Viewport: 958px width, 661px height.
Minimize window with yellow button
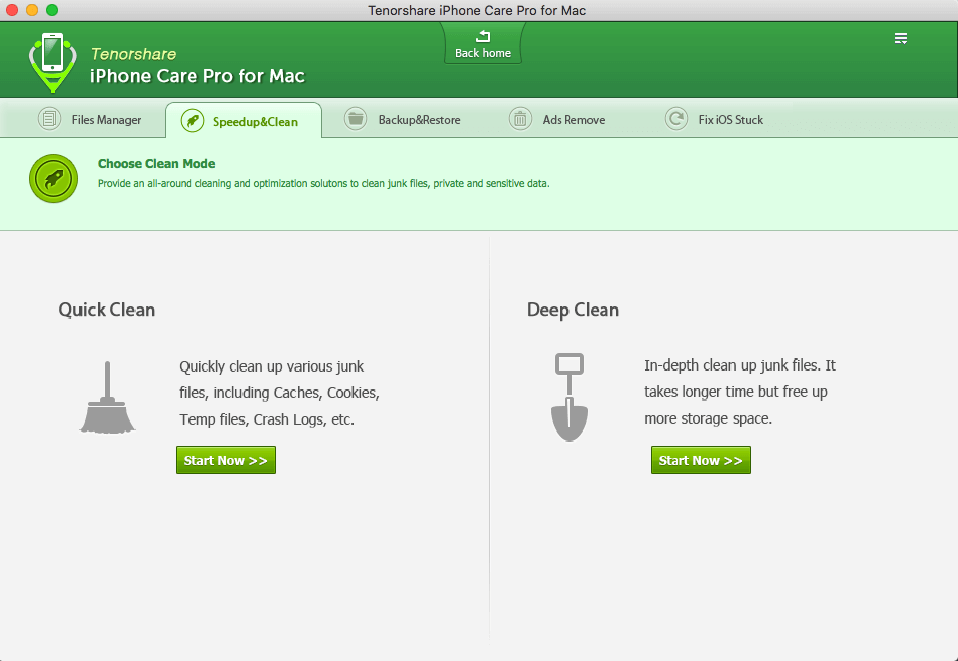tap(32, 10)
